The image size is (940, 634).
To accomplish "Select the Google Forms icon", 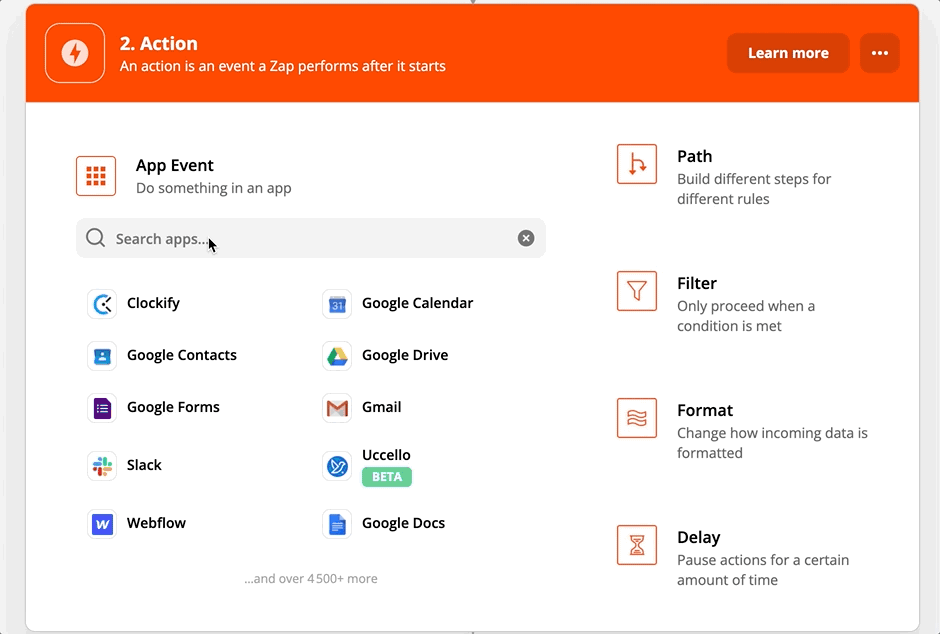I will (102, 408).
